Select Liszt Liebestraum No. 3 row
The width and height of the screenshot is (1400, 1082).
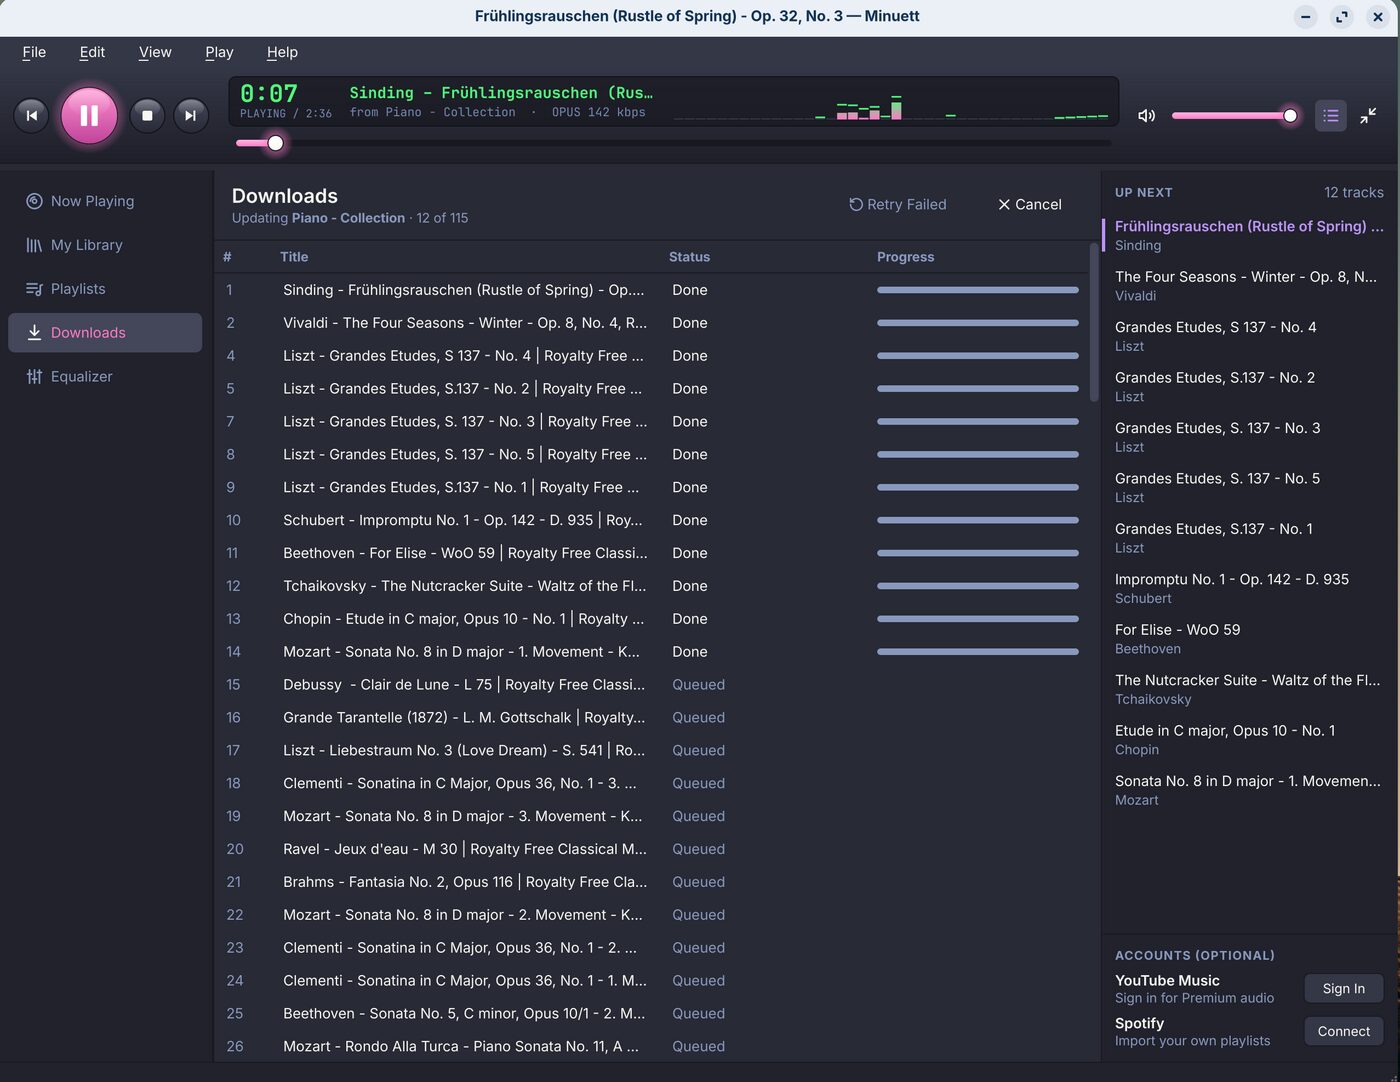tap(652, 751)
